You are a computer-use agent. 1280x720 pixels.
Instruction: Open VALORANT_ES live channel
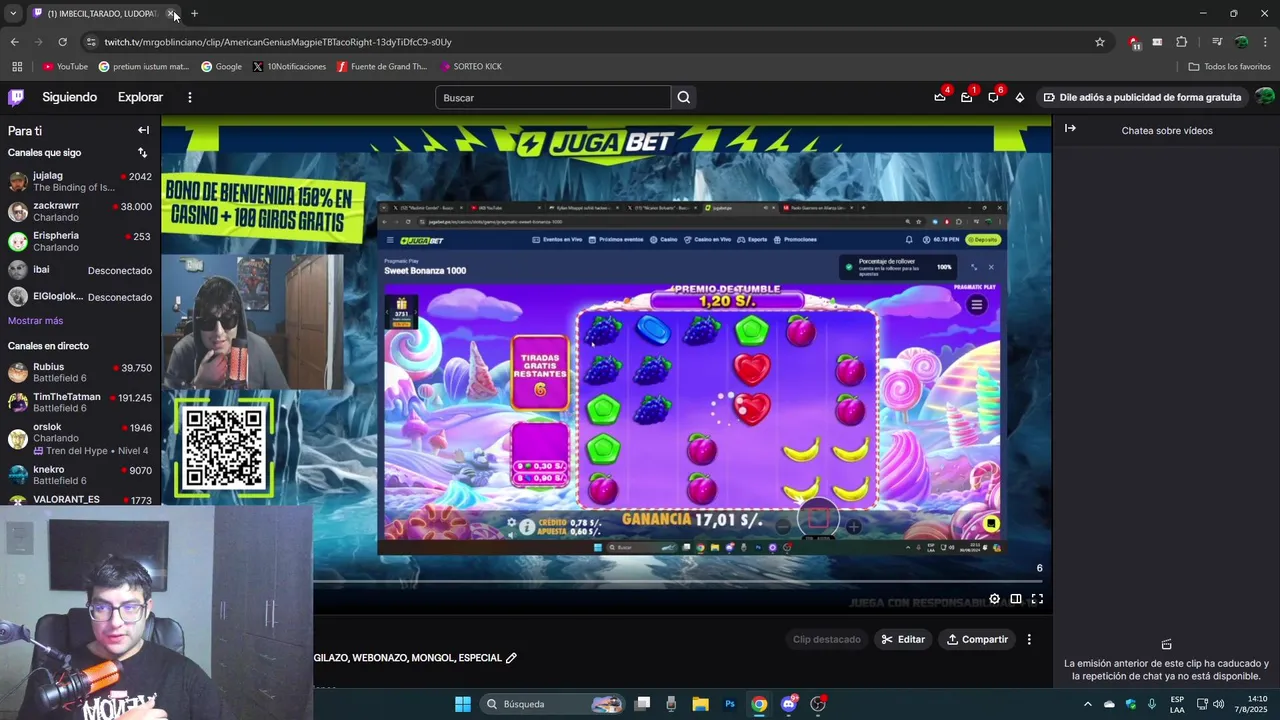click(x=80, y=499)
